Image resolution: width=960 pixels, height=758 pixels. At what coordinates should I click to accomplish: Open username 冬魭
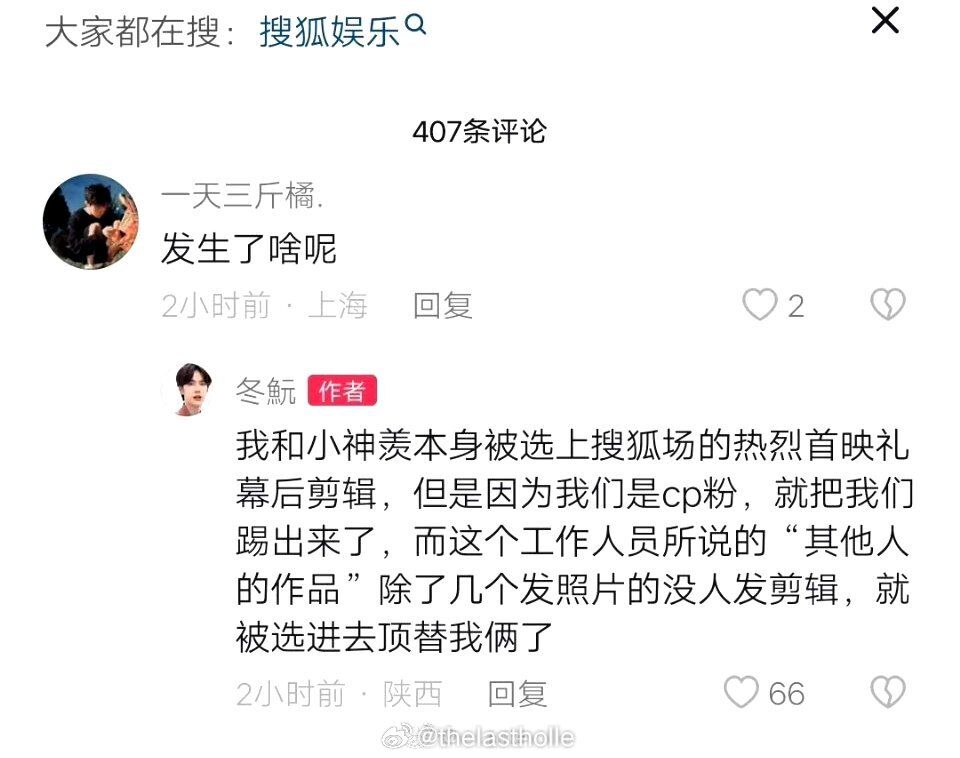(266, 391)
